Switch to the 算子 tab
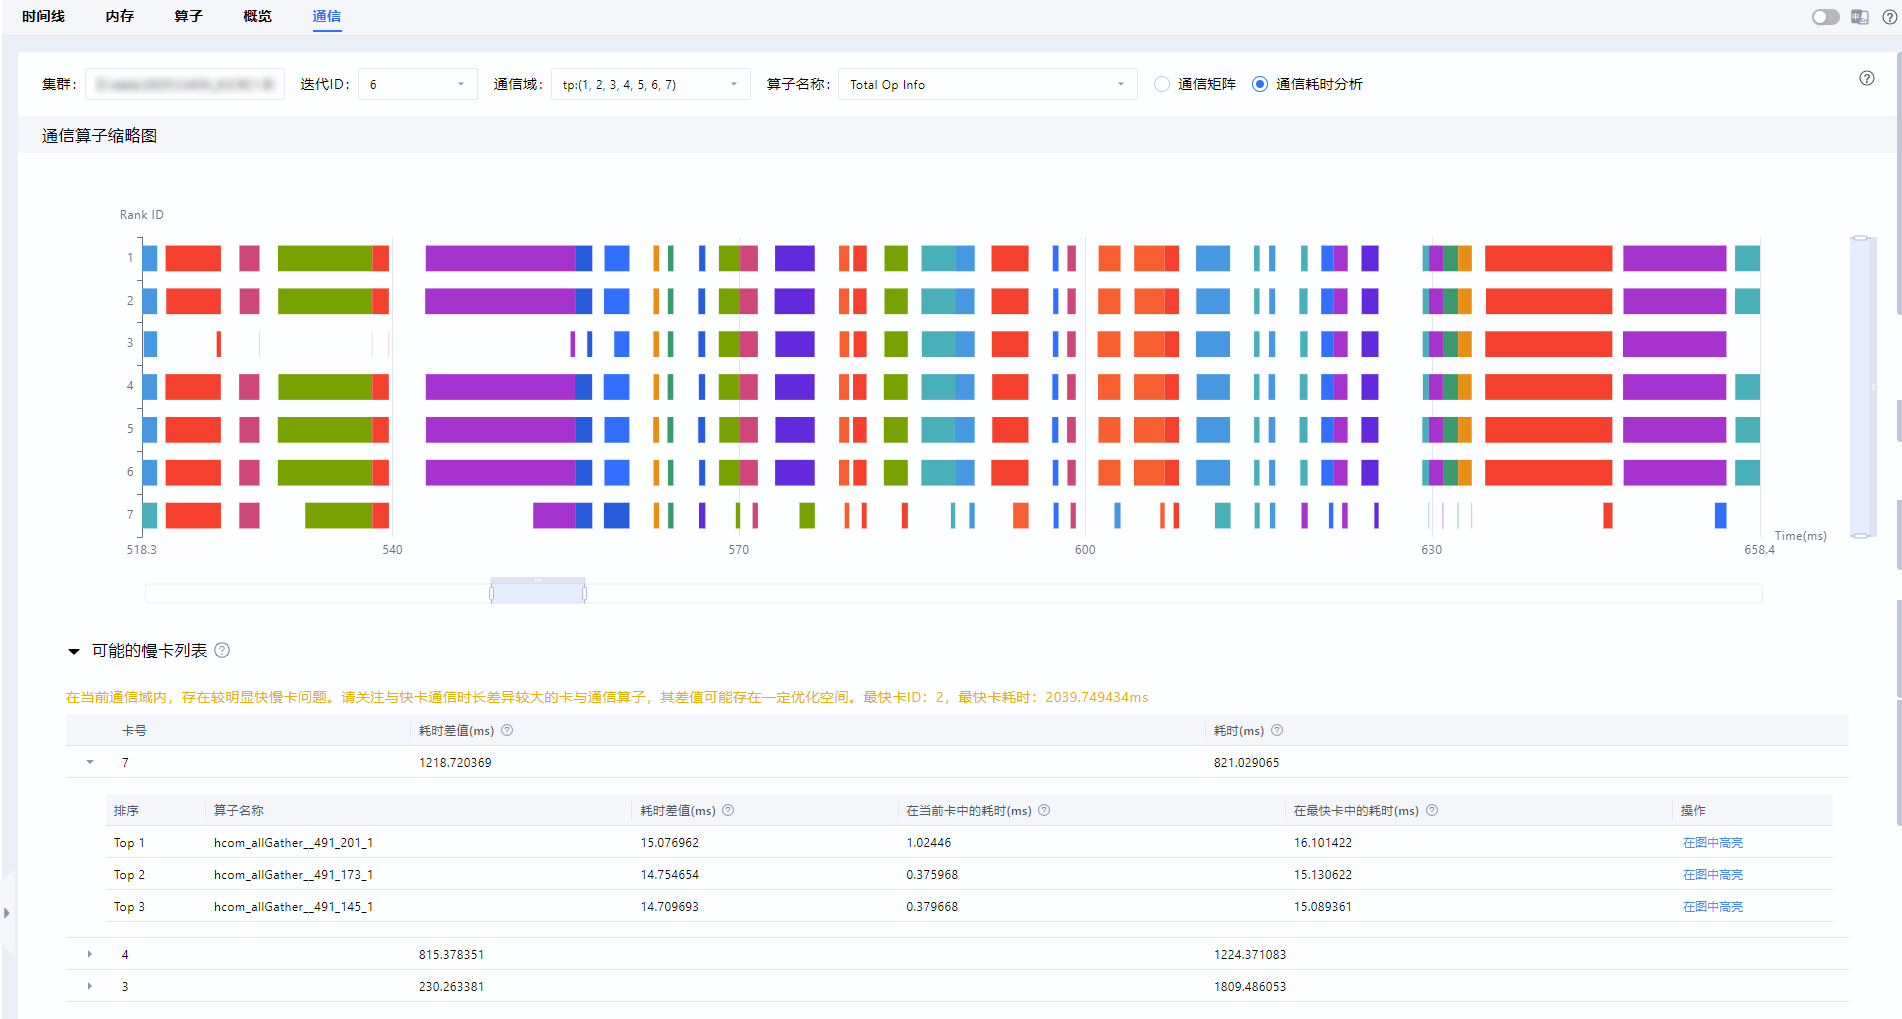1902x1019 pixels. [x=188, y=16]
